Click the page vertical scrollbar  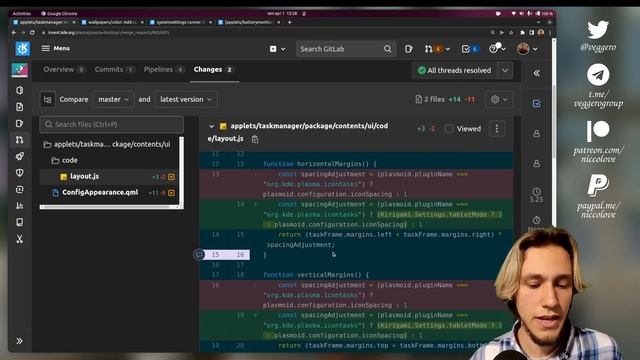point(554,122)
